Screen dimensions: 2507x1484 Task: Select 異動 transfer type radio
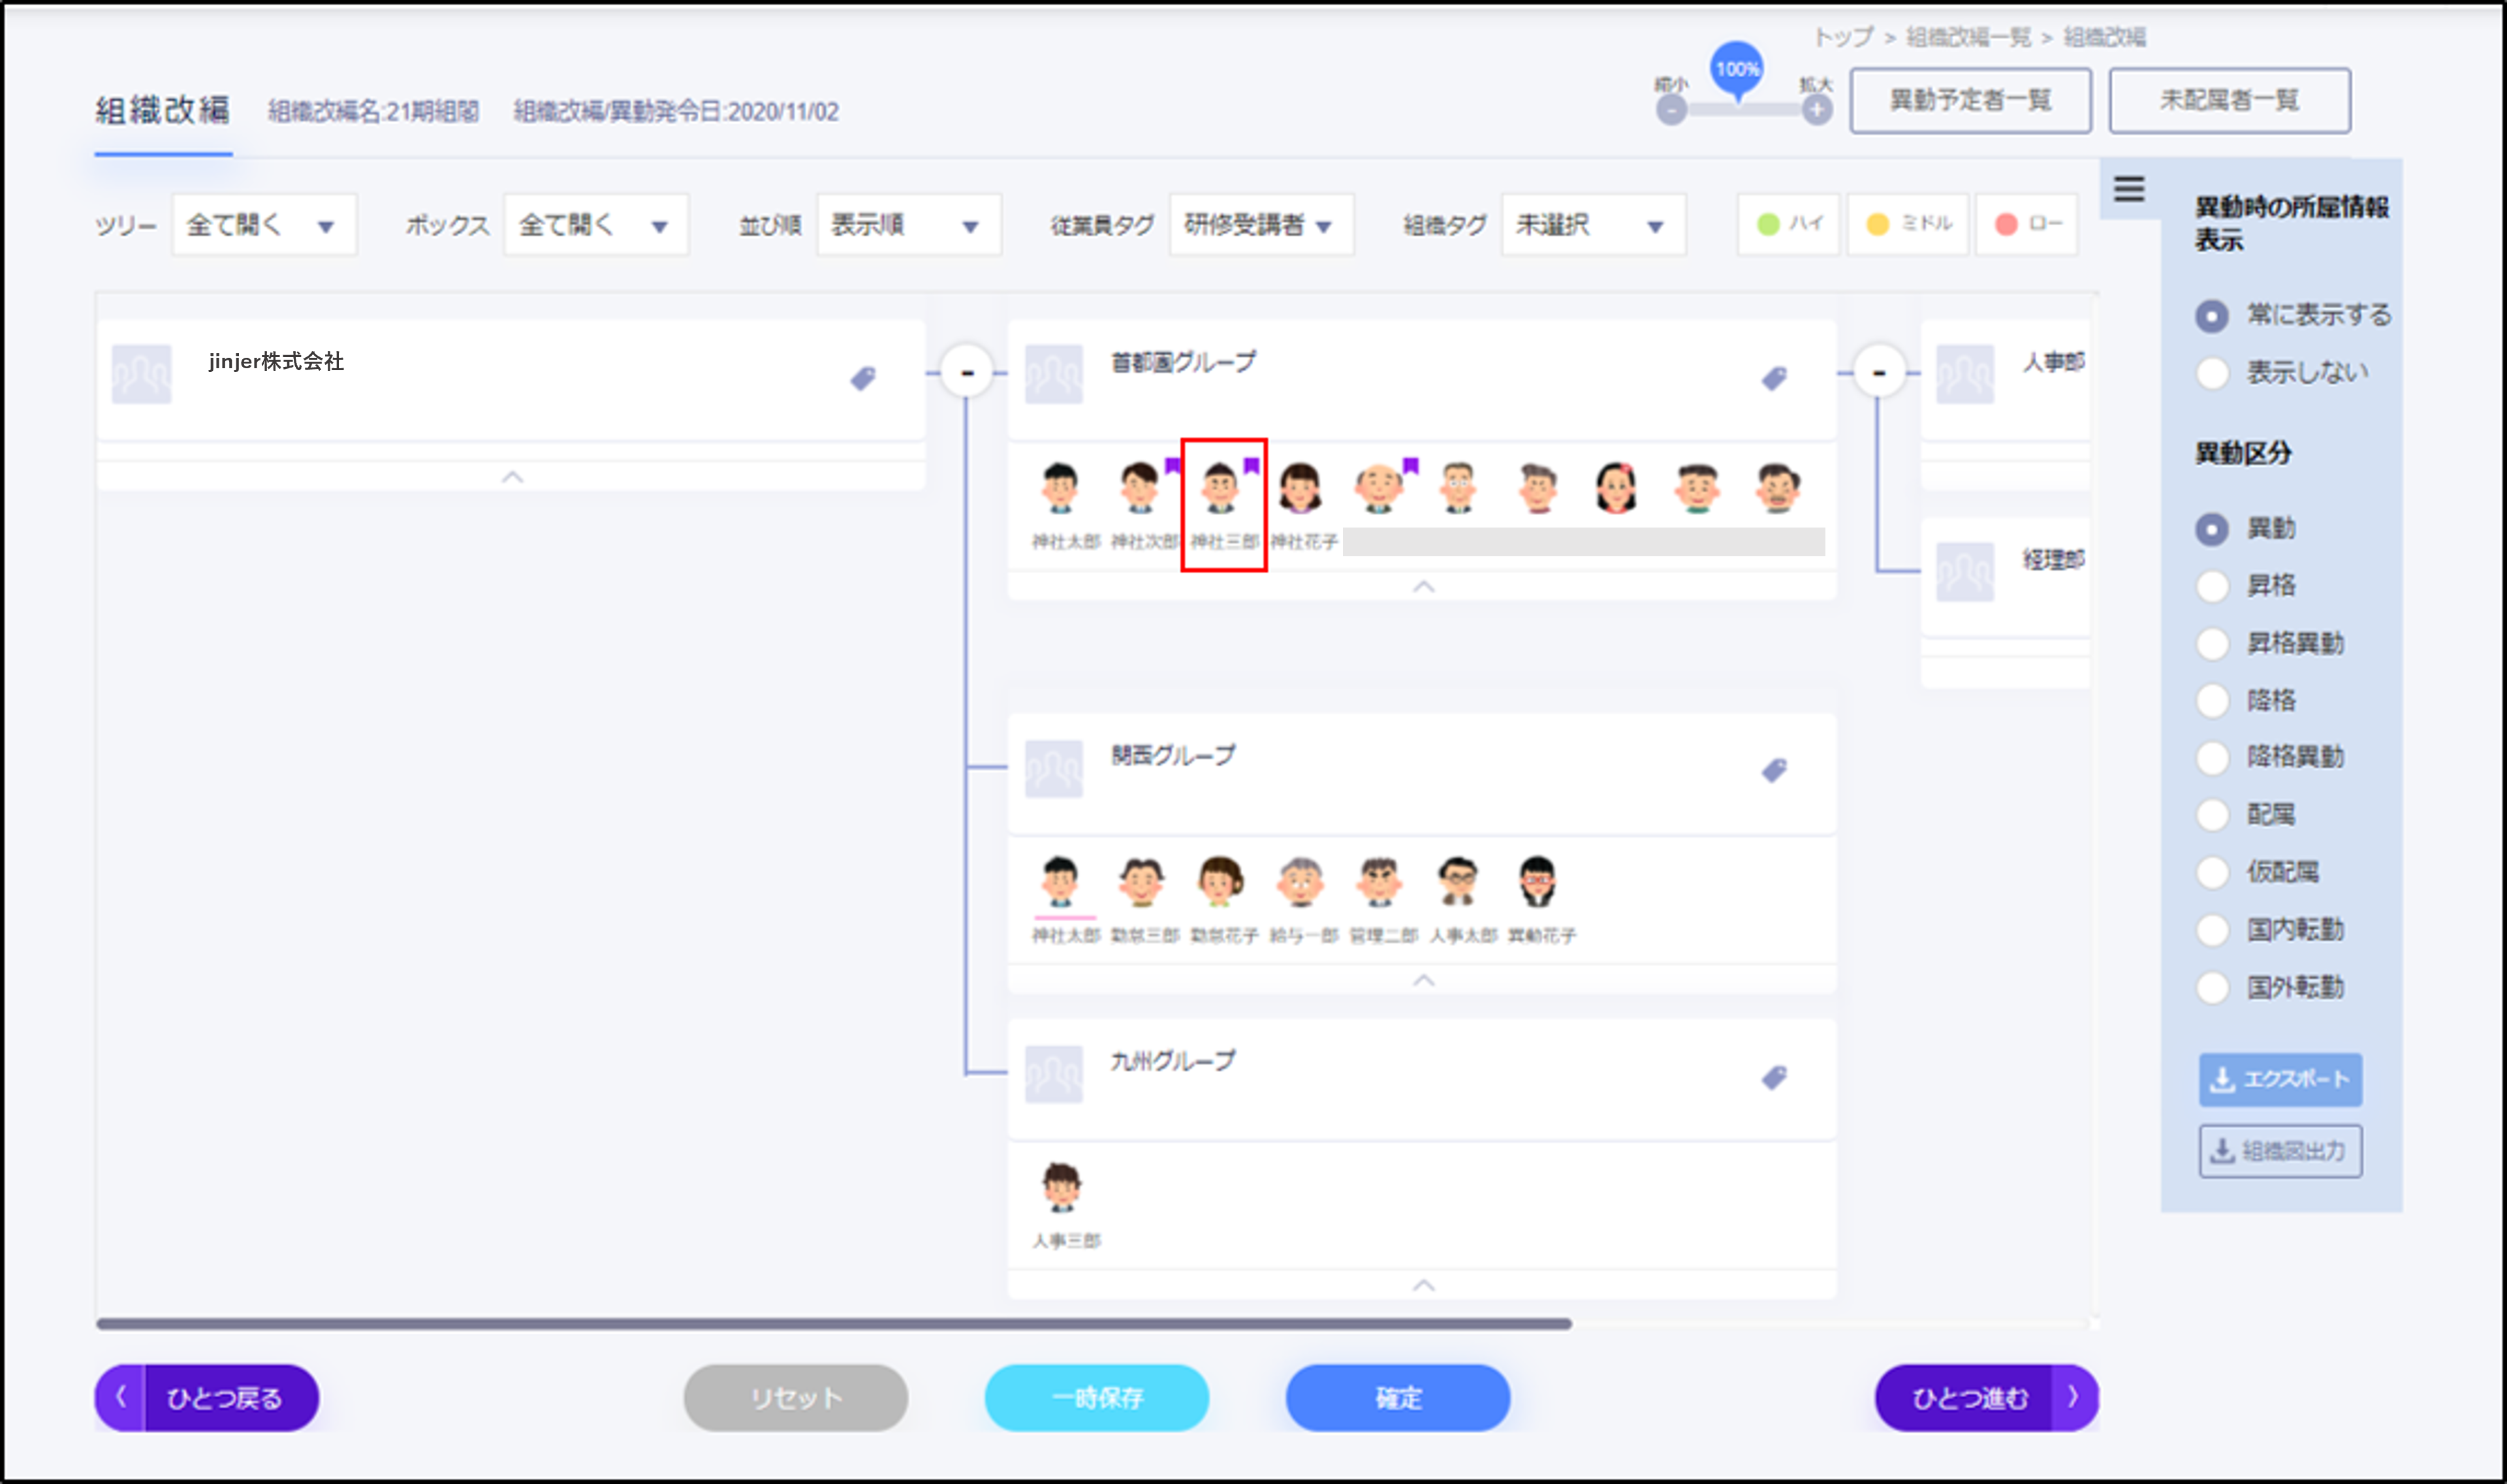(x=2212, y=529)
